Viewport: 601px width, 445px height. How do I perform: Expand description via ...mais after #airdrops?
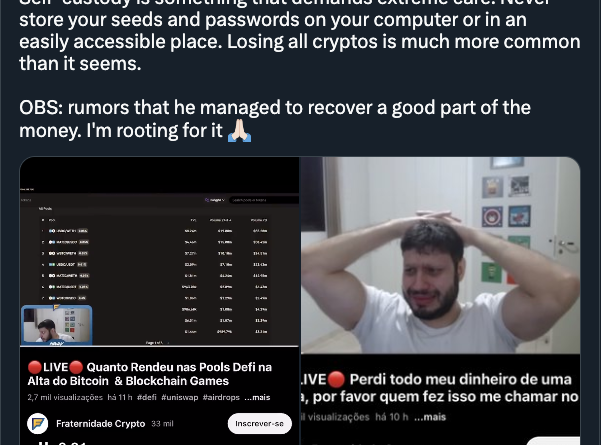257,397
